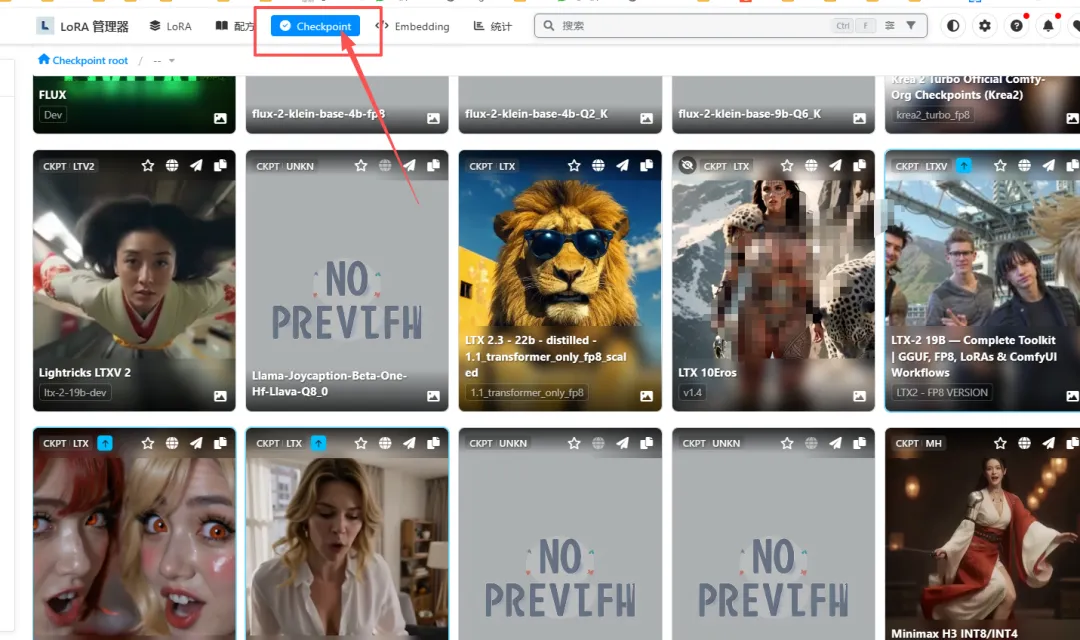1080x640 pixels.
Task: Click globe icon on LTX-2 19B Complete Toolkit card
Action: pyautogui.click(x=1024, y=165)
